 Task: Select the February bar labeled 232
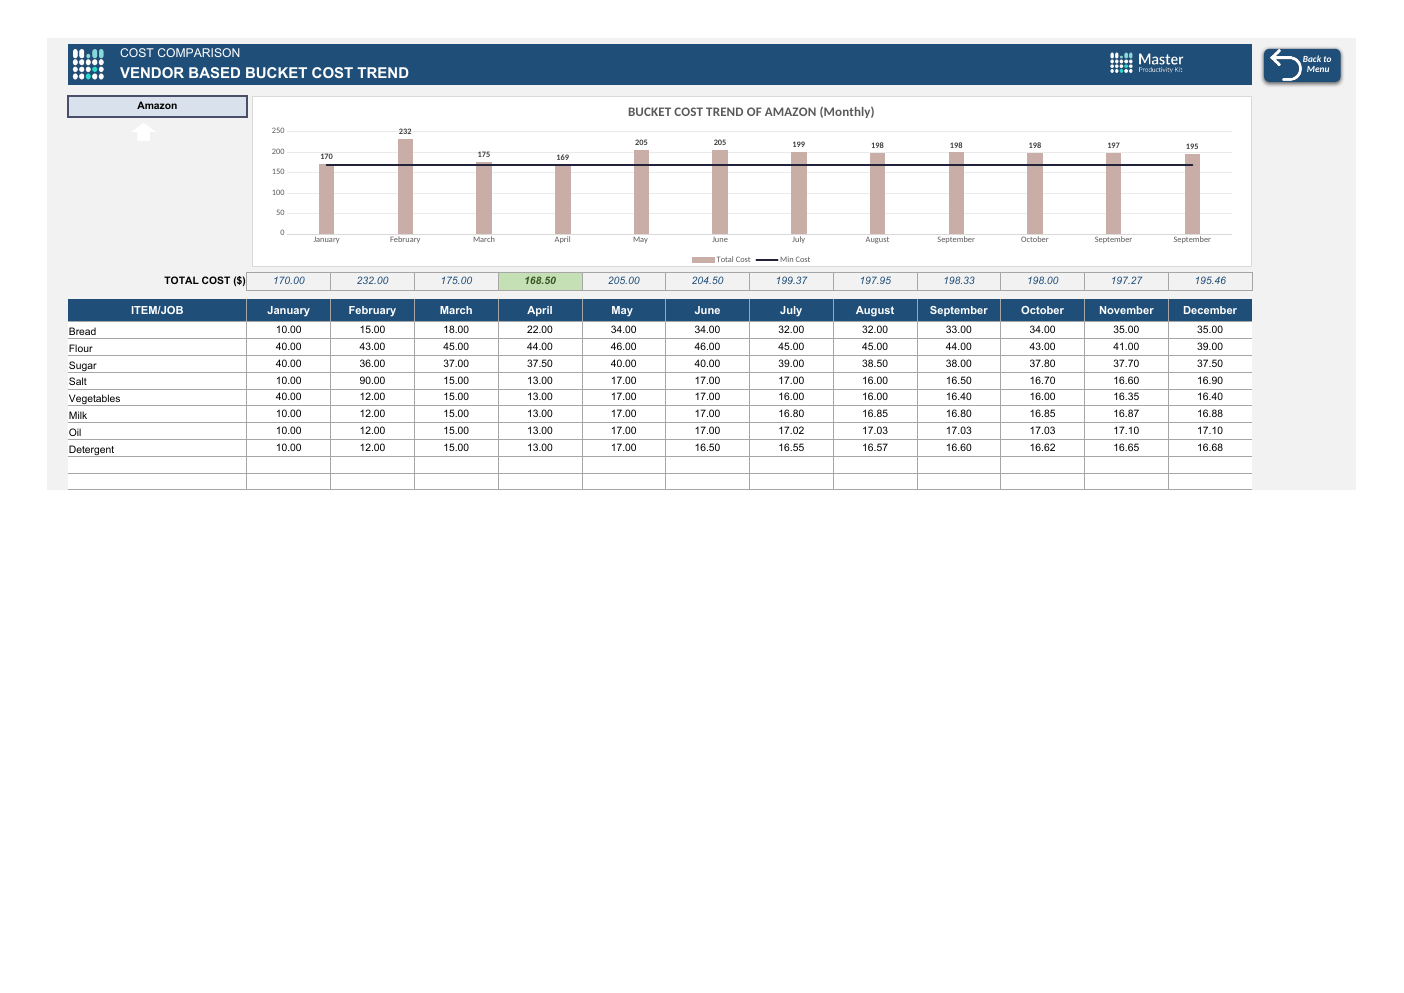(x=405, y=186)
